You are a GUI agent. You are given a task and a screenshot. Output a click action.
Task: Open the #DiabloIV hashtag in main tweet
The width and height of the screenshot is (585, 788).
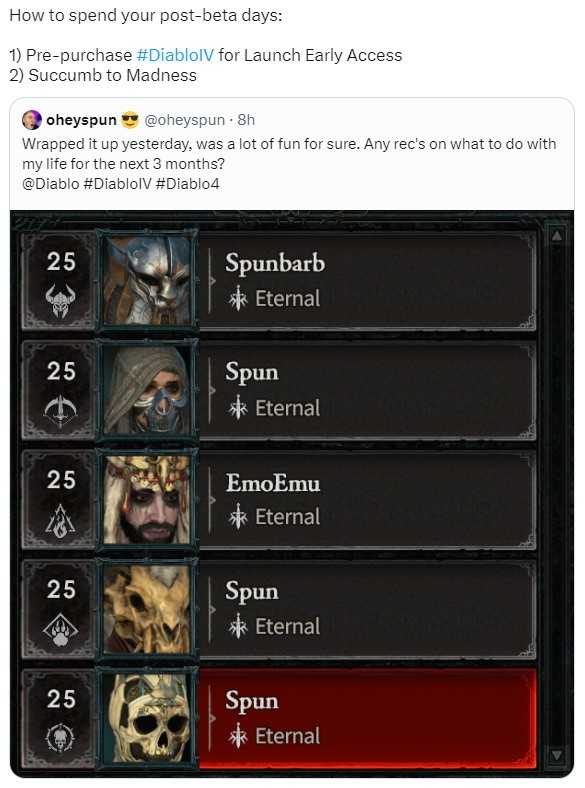(175, 55)
